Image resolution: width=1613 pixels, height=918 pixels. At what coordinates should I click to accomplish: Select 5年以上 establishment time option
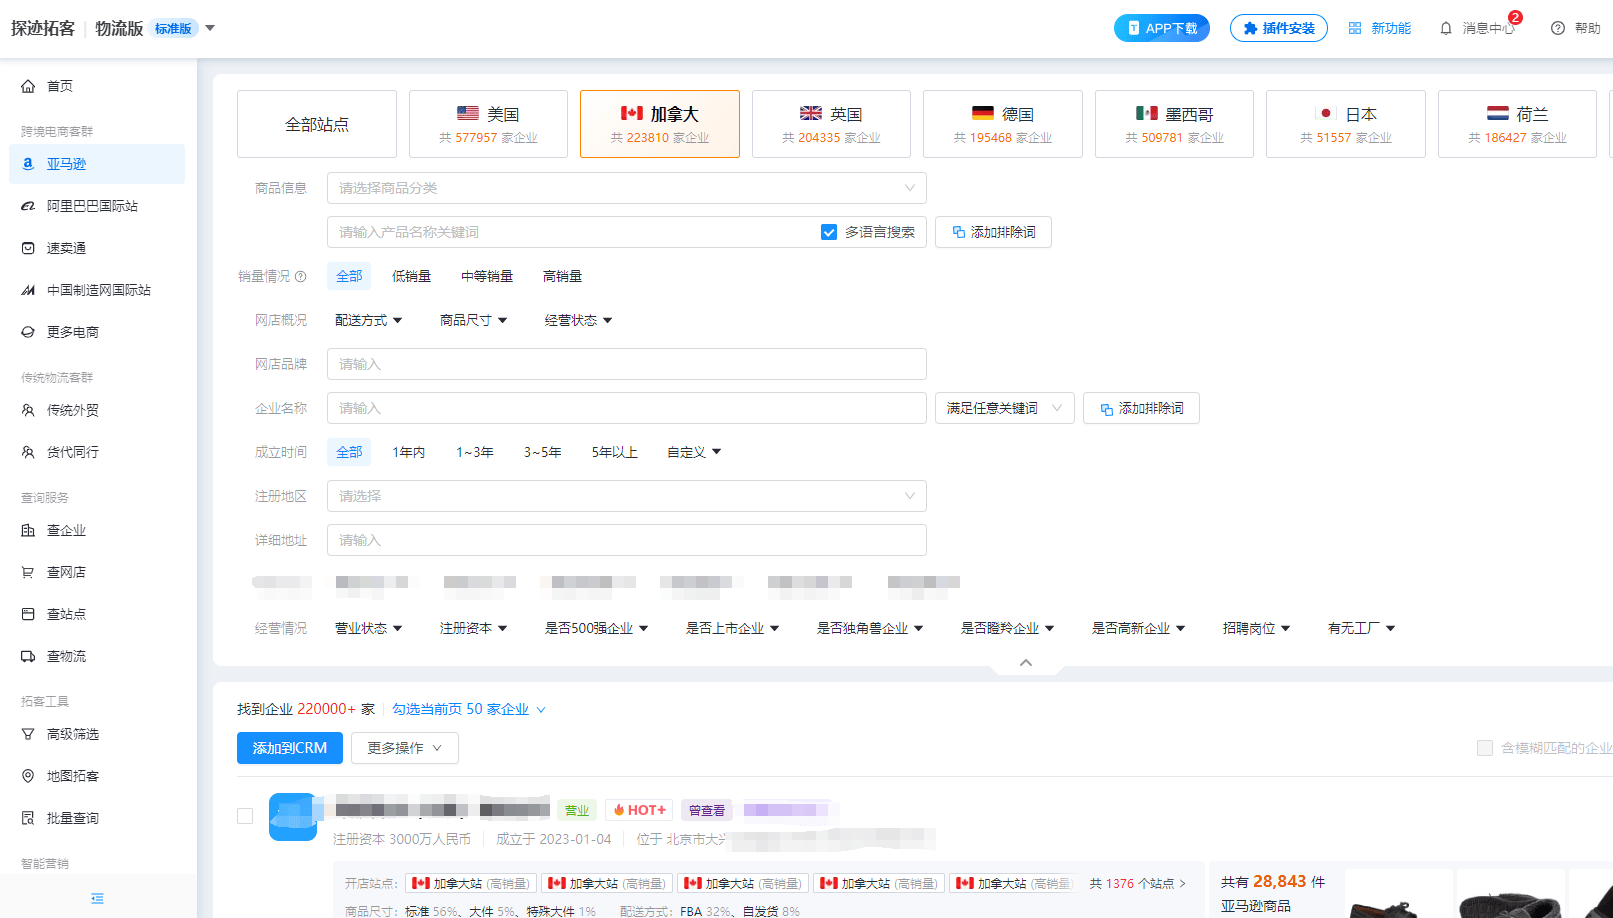click(614, 452)
